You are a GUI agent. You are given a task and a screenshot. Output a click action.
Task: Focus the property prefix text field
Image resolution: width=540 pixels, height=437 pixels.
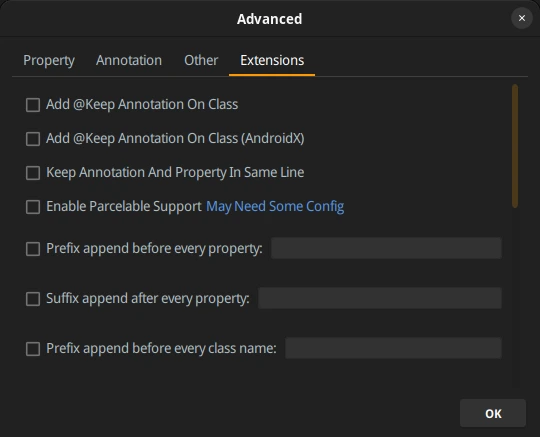[x=386, y=248]
